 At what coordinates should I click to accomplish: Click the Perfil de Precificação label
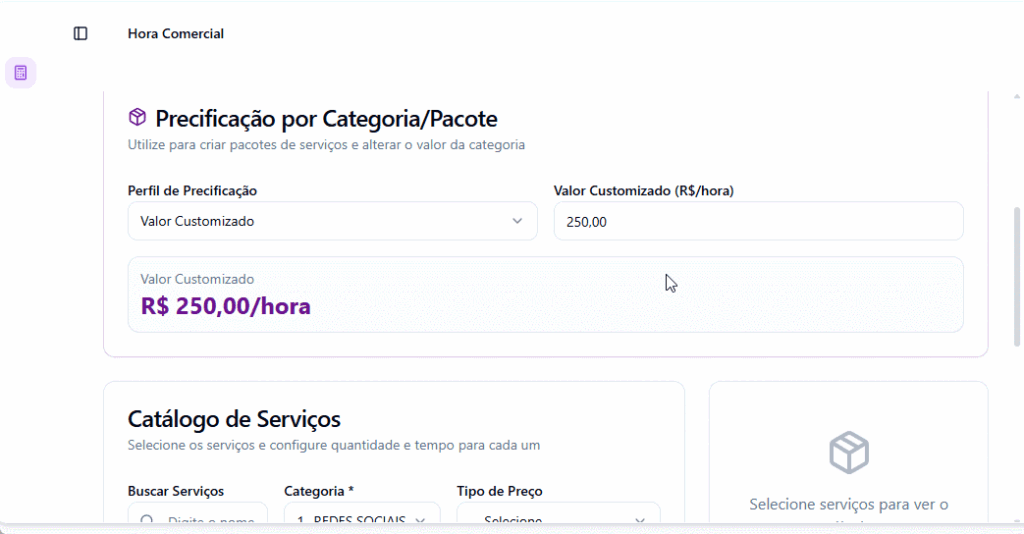click(193, 191)
